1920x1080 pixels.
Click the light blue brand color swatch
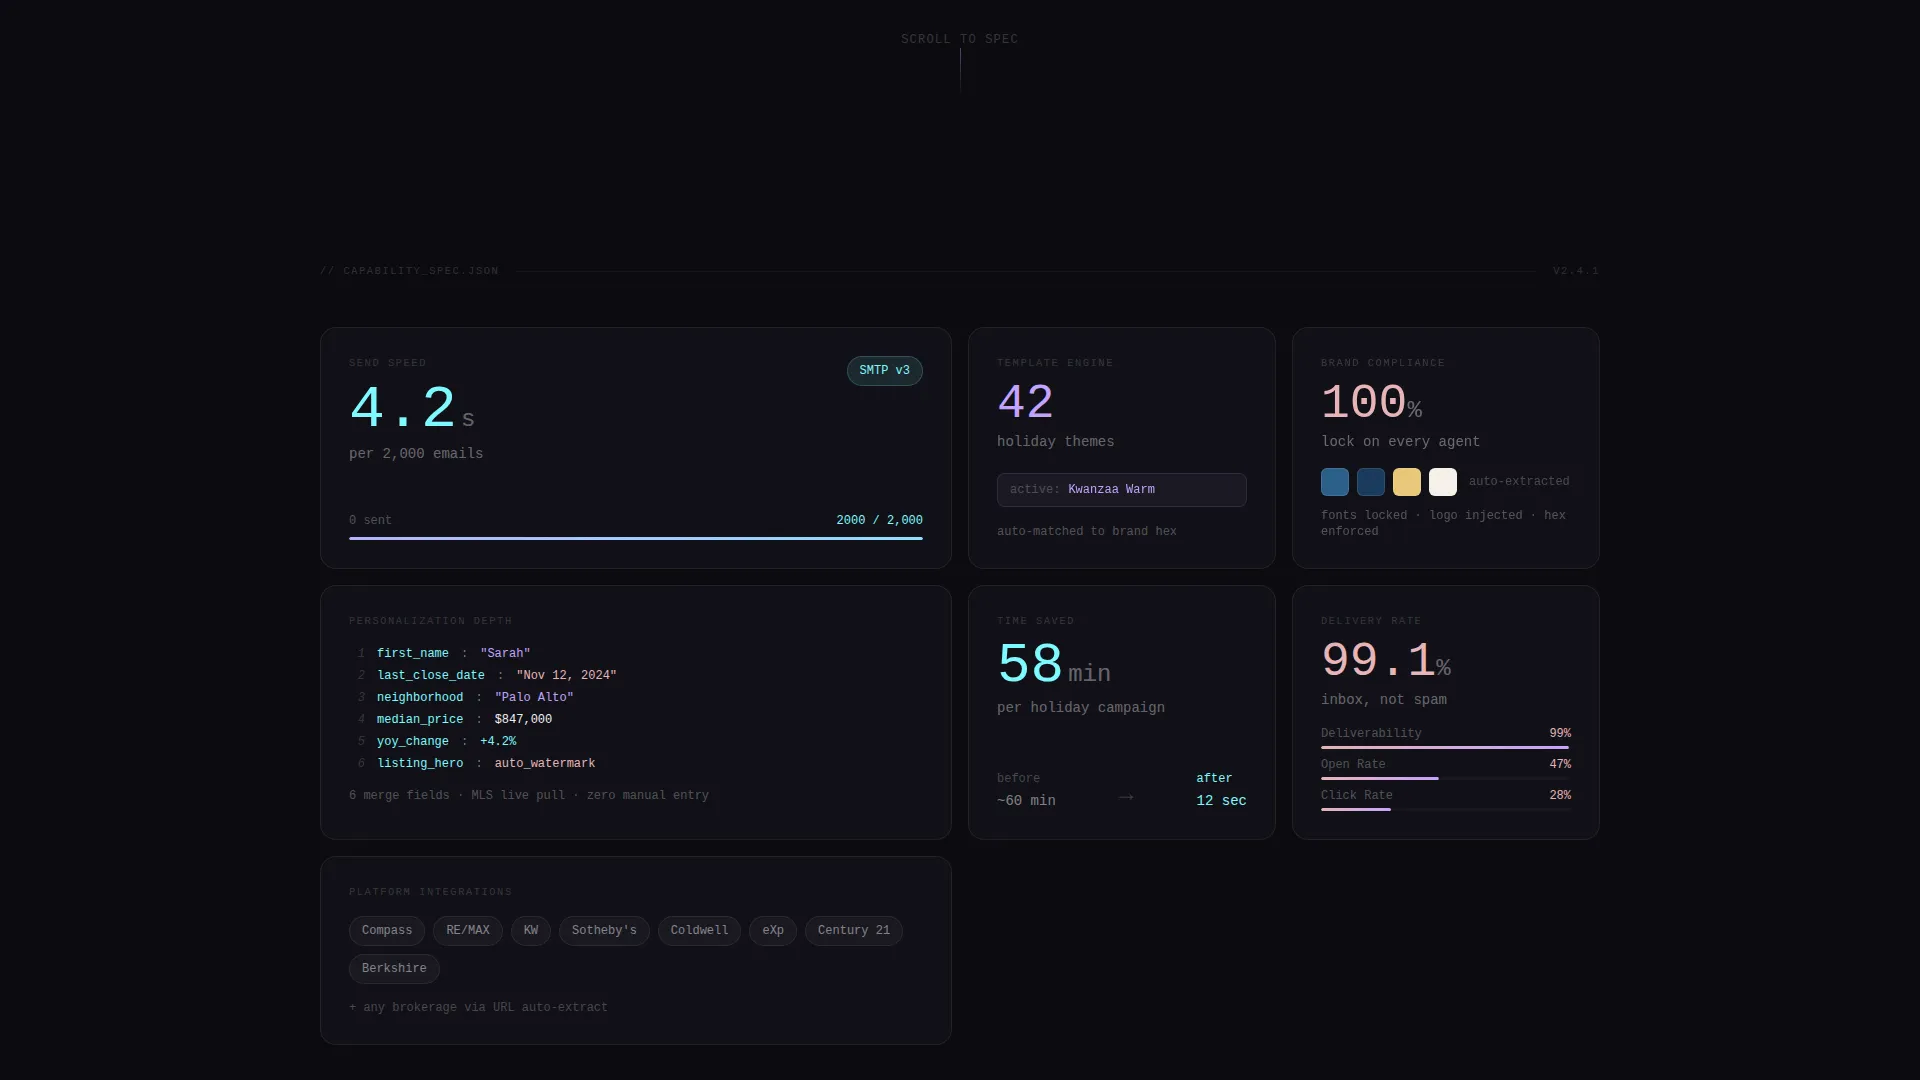1335,482
